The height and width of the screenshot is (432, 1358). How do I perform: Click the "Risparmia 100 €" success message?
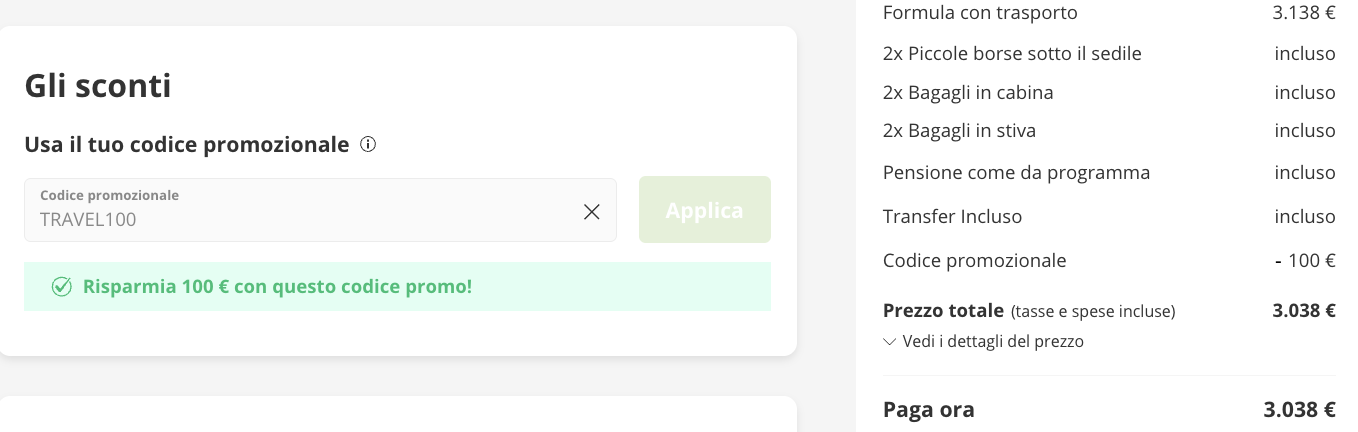click(277, 287)
